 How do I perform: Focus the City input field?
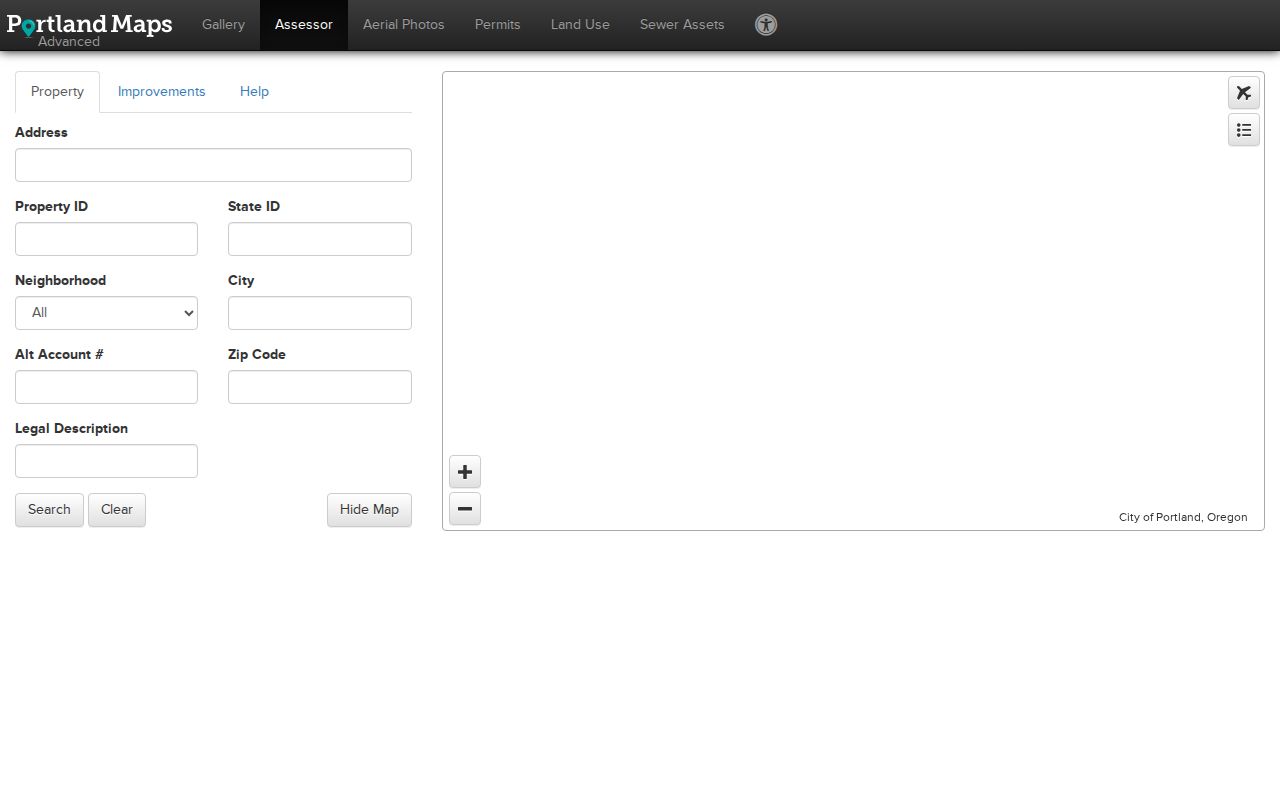point(320,313)
